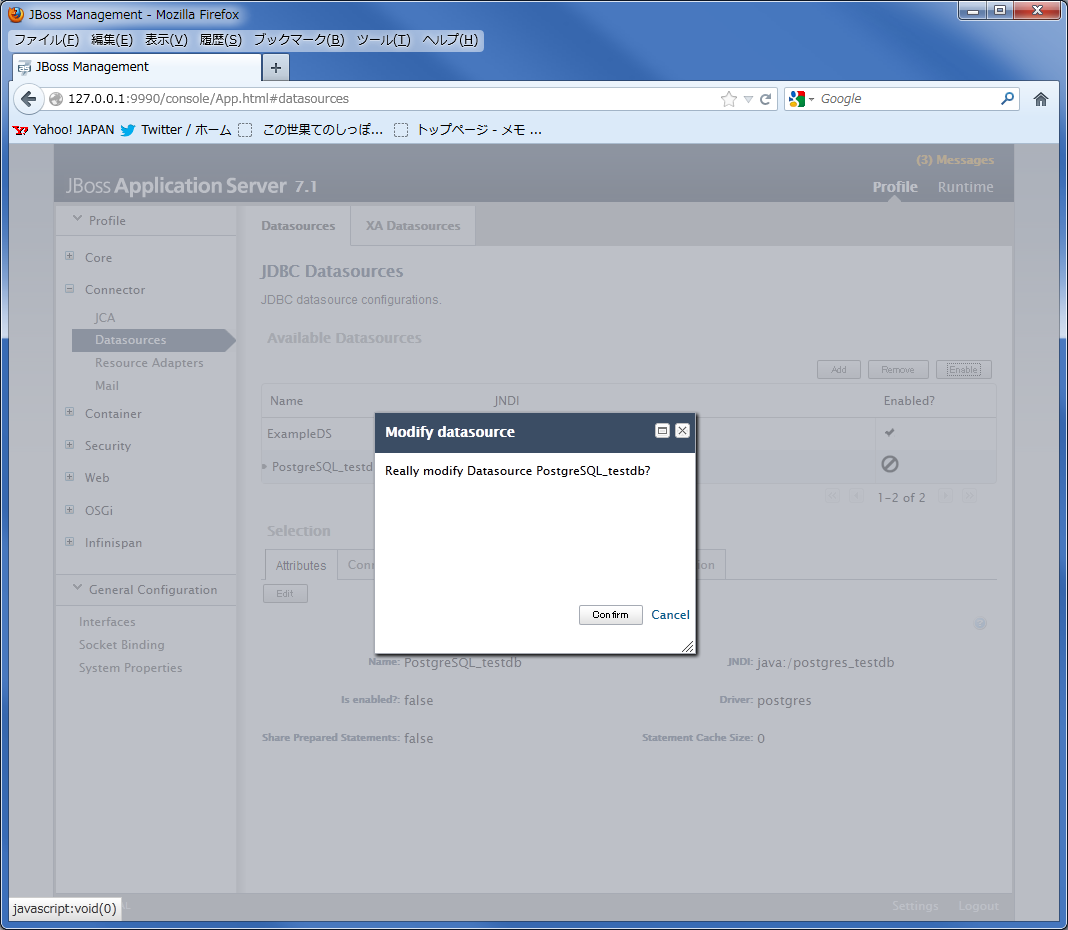Open the トップページ - メモ bookmark

click(468, 129)
